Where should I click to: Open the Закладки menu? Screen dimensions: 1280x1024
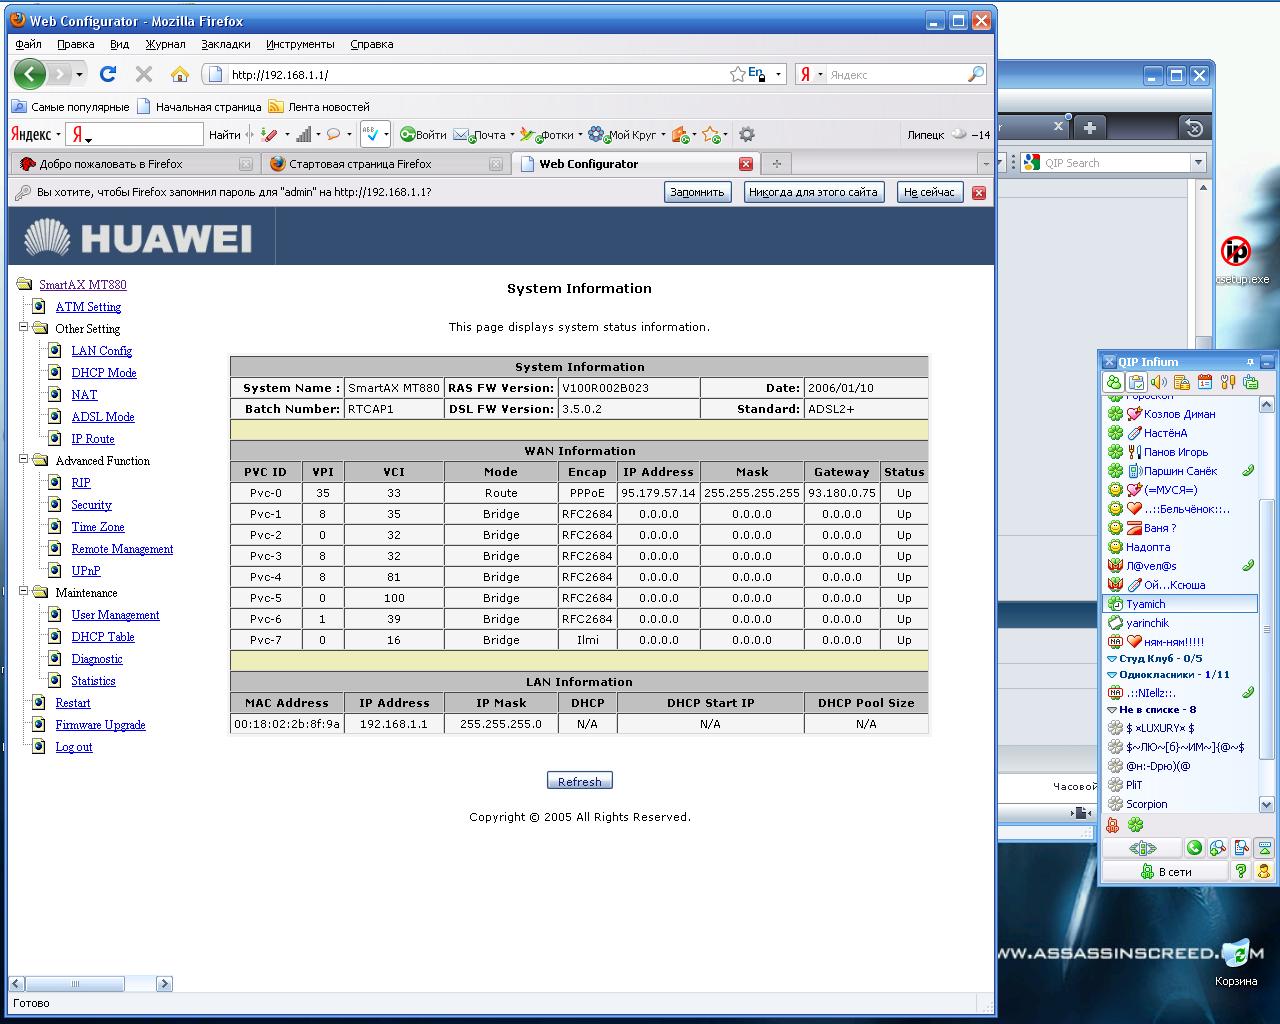click(x=225, y=44)
